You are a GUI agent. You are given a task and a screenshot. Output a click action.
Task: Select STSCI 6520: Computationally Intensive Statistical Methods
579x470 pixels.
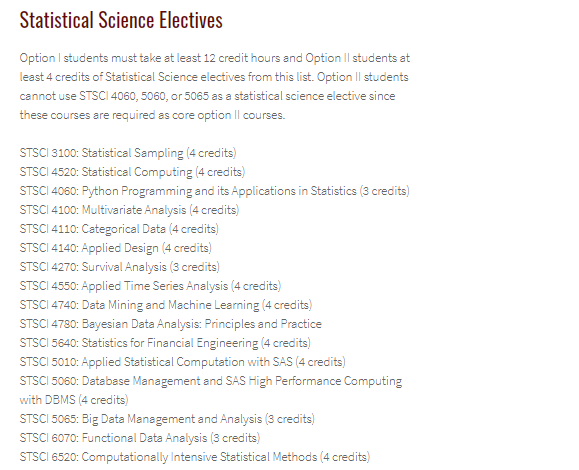[195, 457]
